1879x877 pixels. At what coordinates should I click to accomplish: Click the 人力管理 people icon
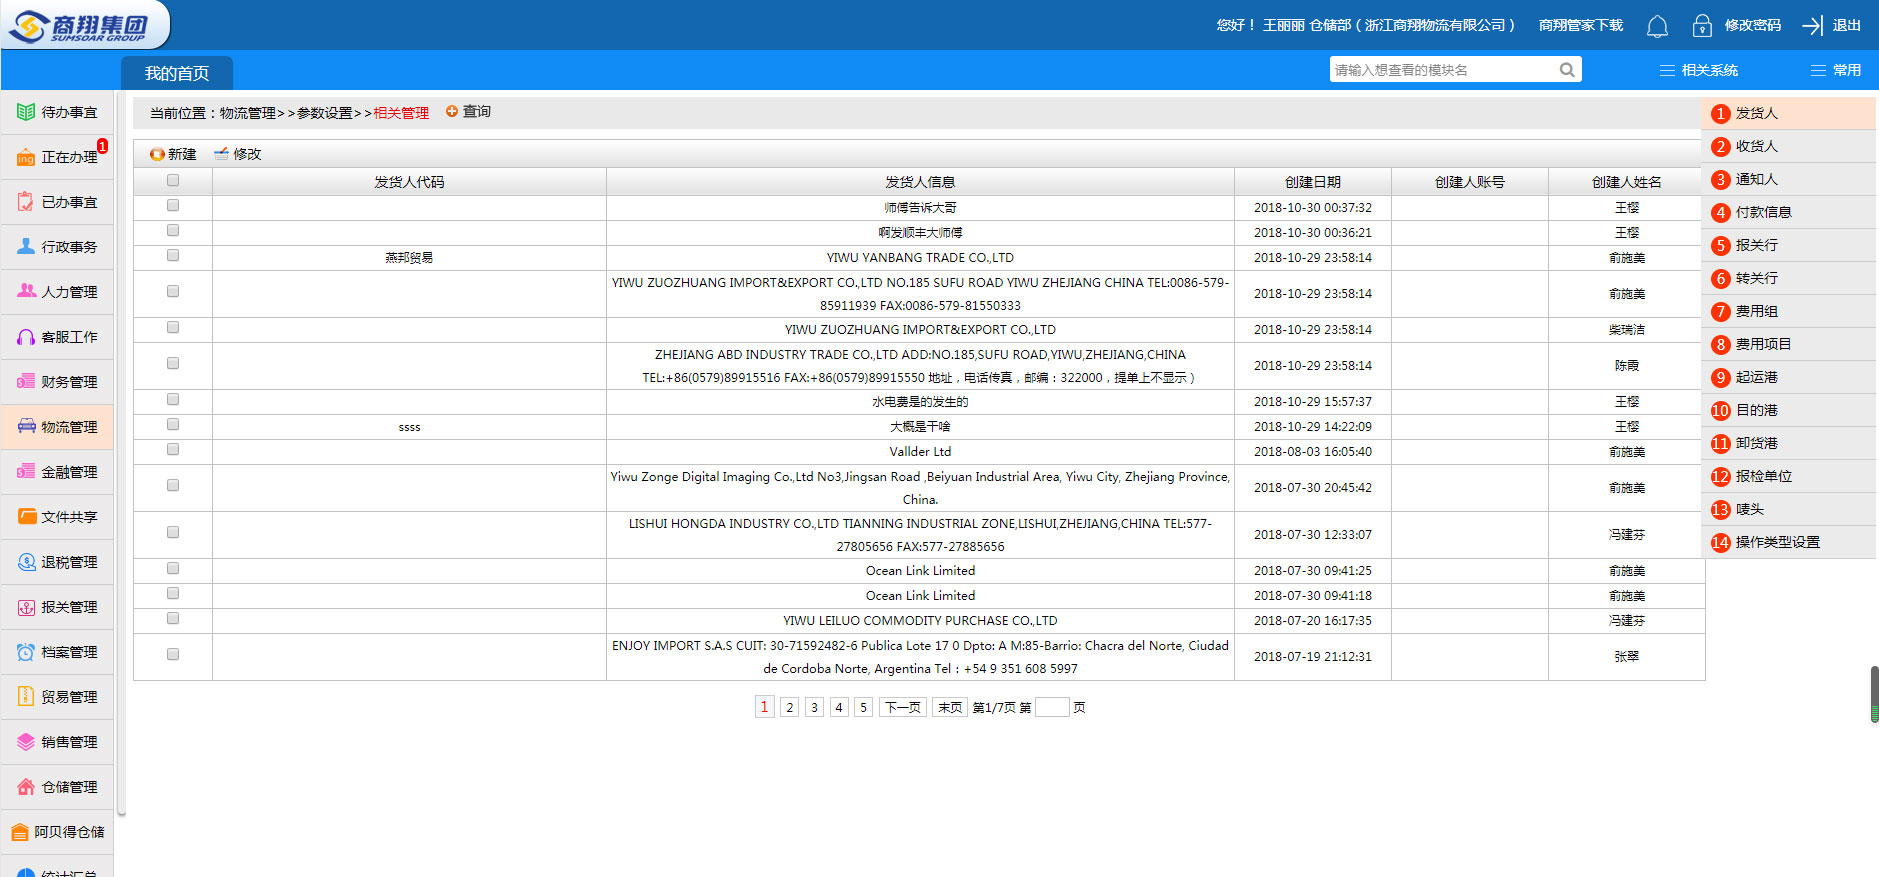click(26, 291)
